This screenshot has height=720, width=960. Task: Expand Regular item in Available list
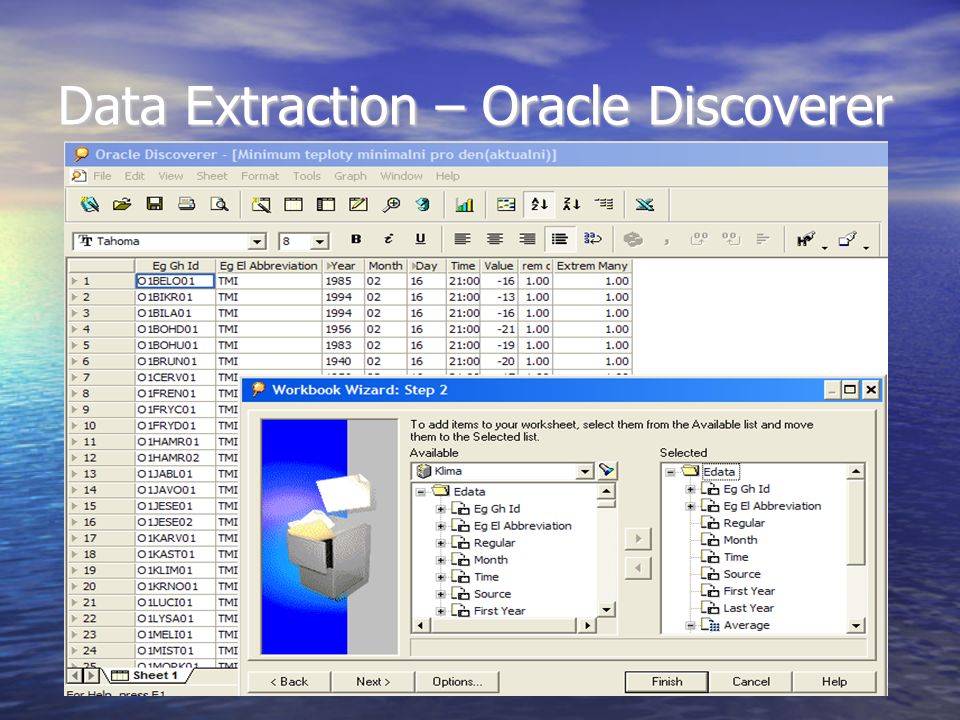point(440,543)
